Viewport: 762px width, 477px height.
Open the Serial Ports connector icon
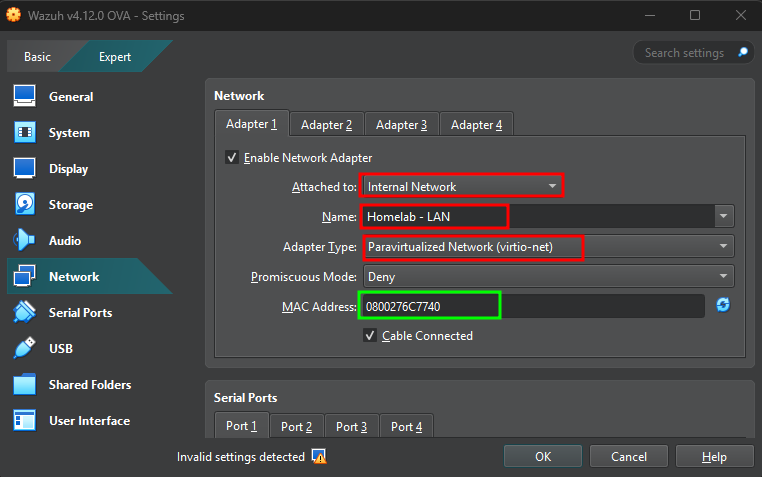click(x=24, y=312)
